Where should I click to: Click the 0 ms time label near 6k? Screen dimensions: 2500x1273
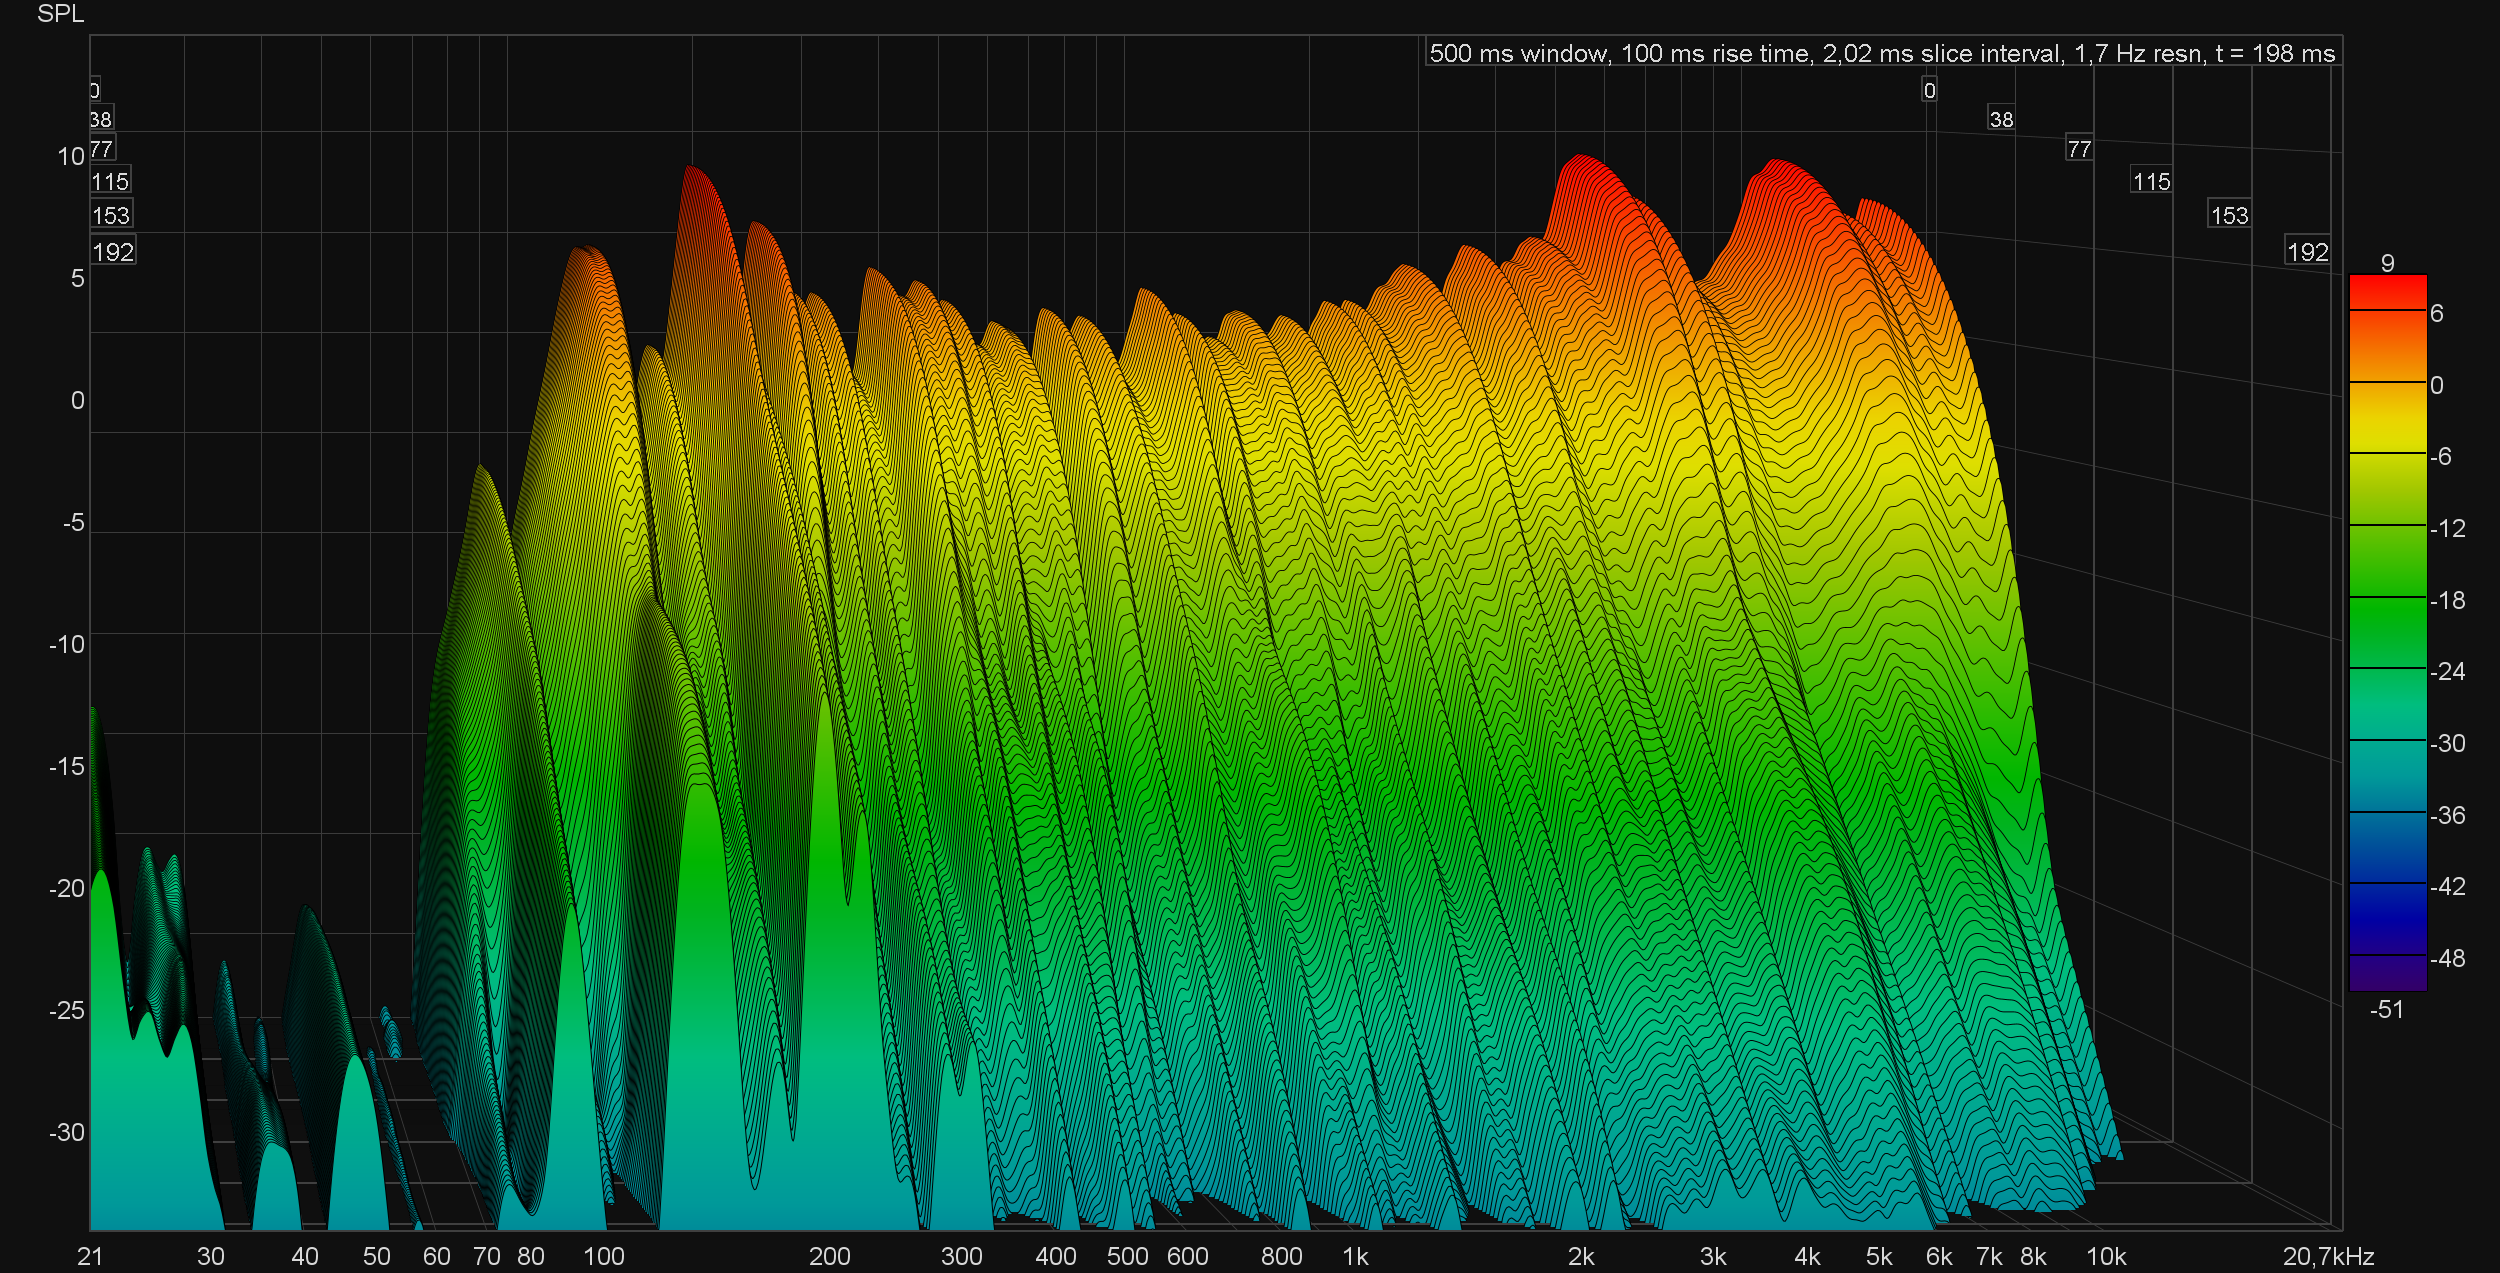tap(1929, 90)
